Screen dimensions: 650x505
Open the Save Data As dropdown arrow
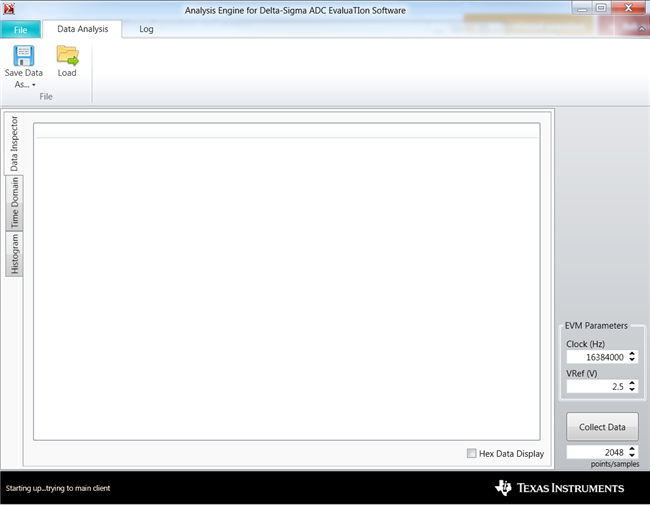pos(34,85)
